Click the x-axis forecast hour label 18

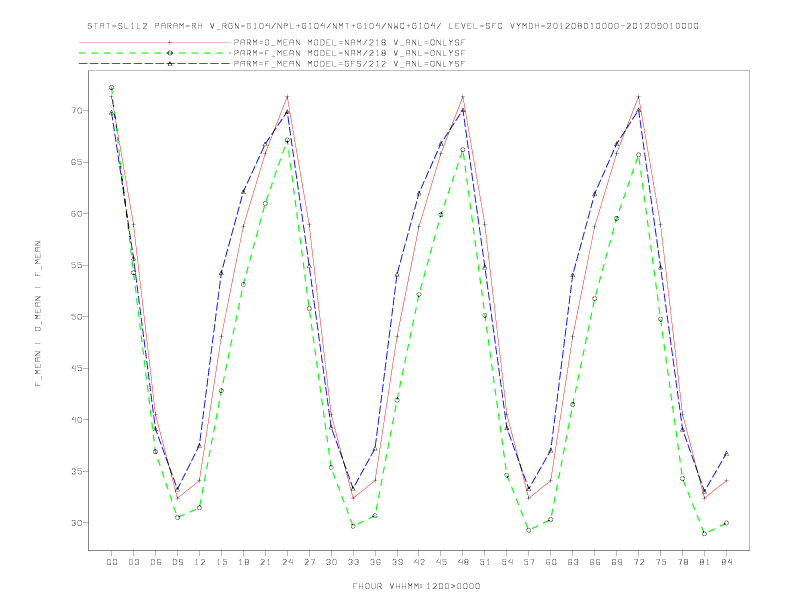pos(243,562)
